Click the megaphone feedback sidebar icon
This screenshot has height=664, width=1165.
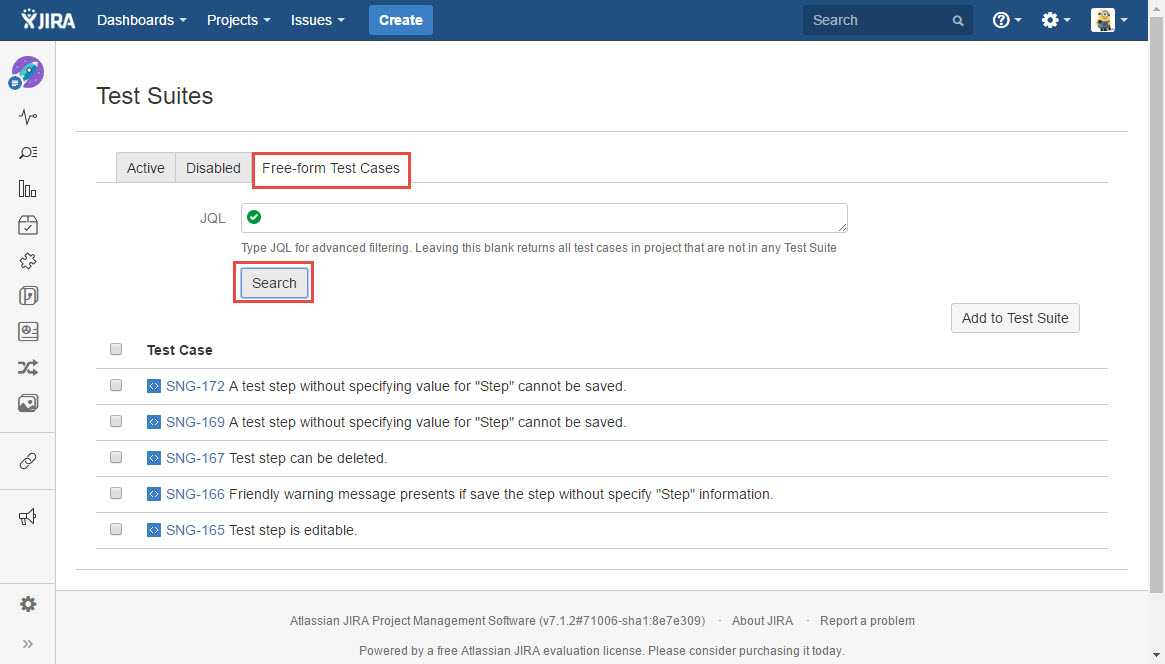tap(27, 517)
